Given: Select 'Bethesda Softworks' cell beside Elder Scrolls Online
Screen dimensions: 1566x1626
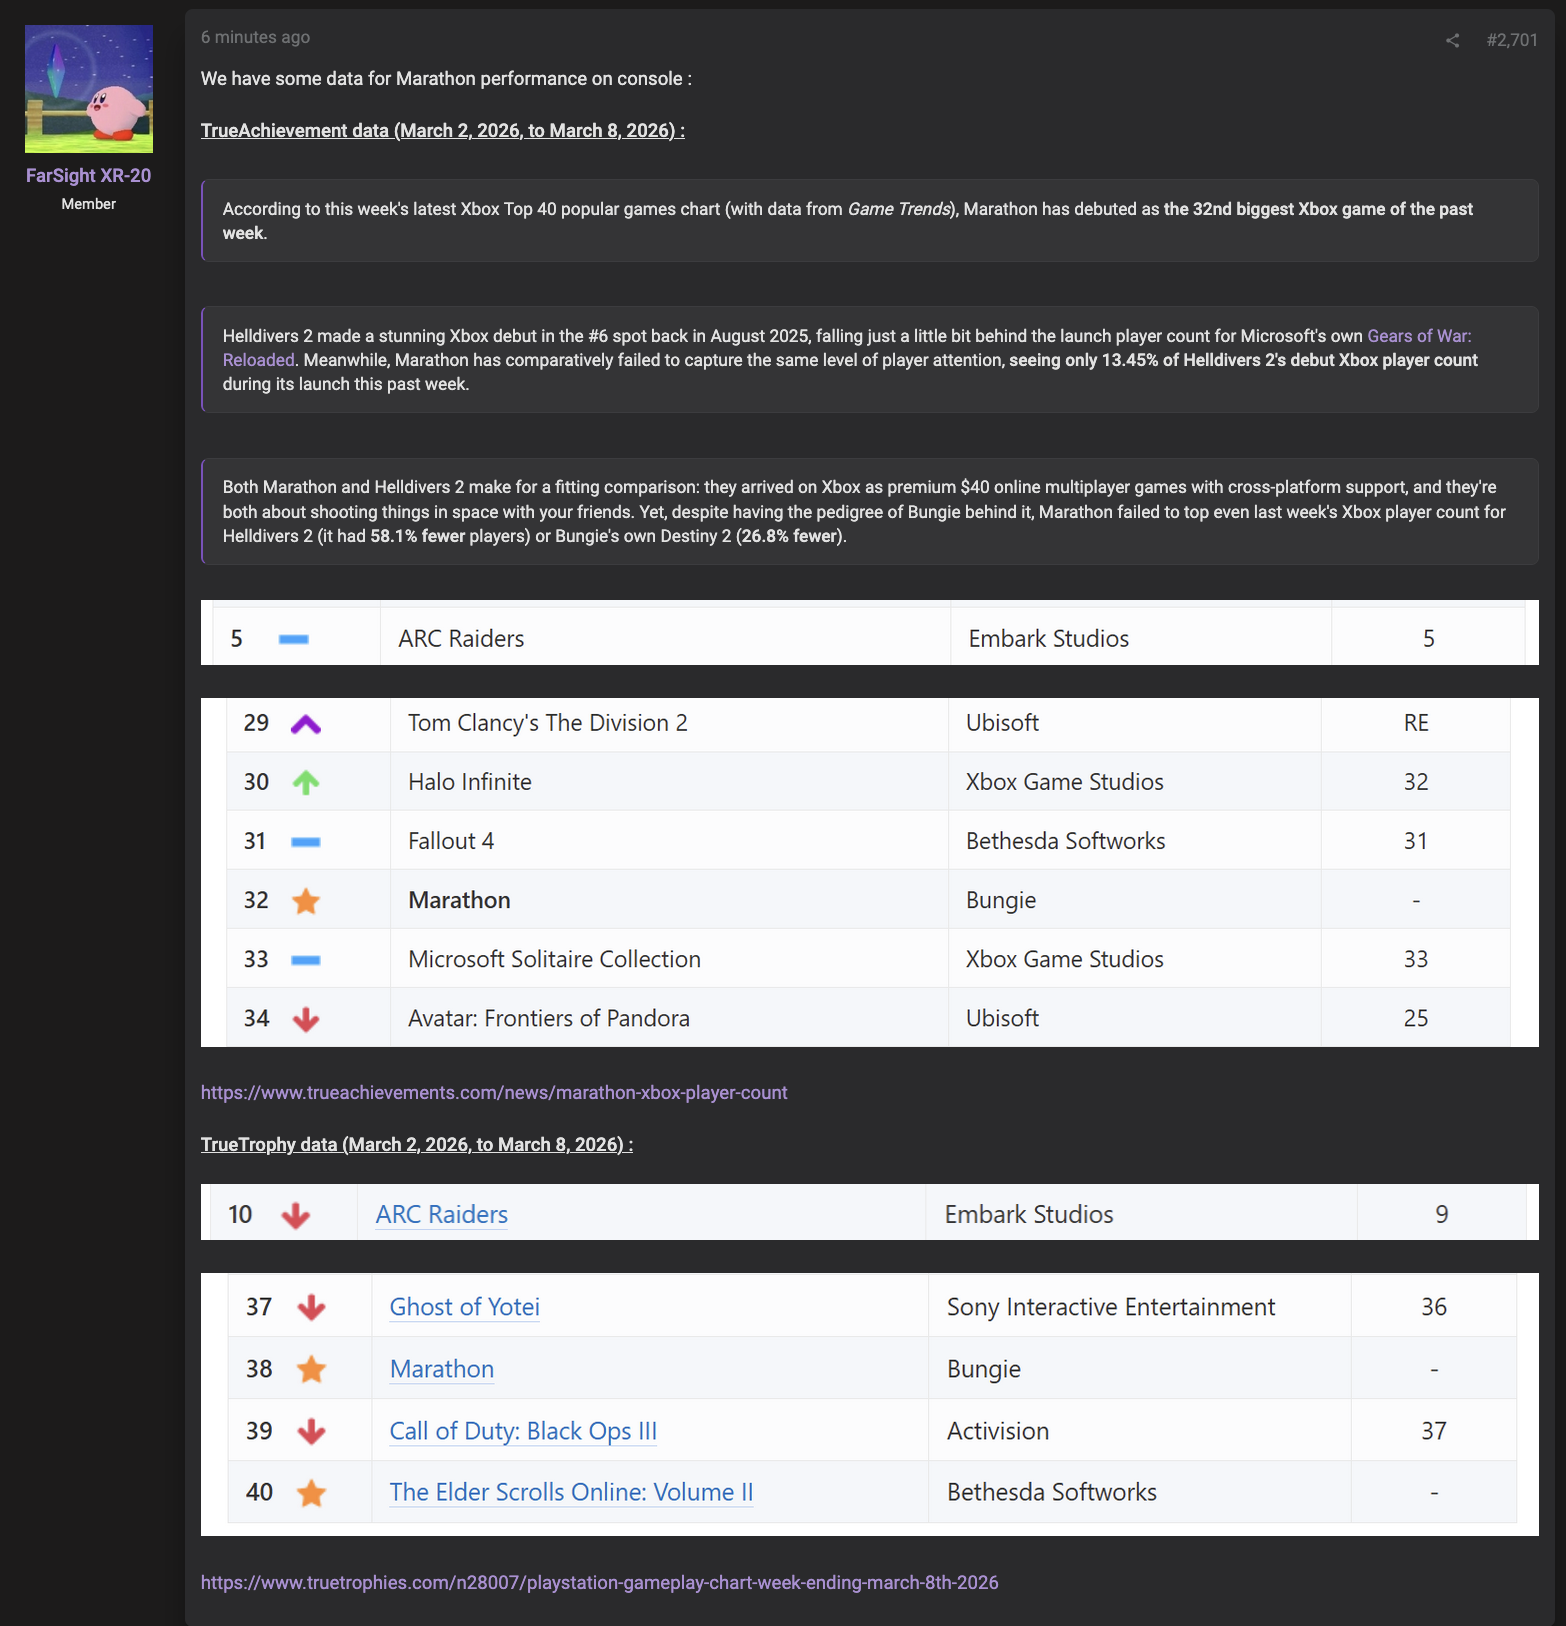Looking at the screenshot, I should pyautogui.click(x=1140, y=1492).
